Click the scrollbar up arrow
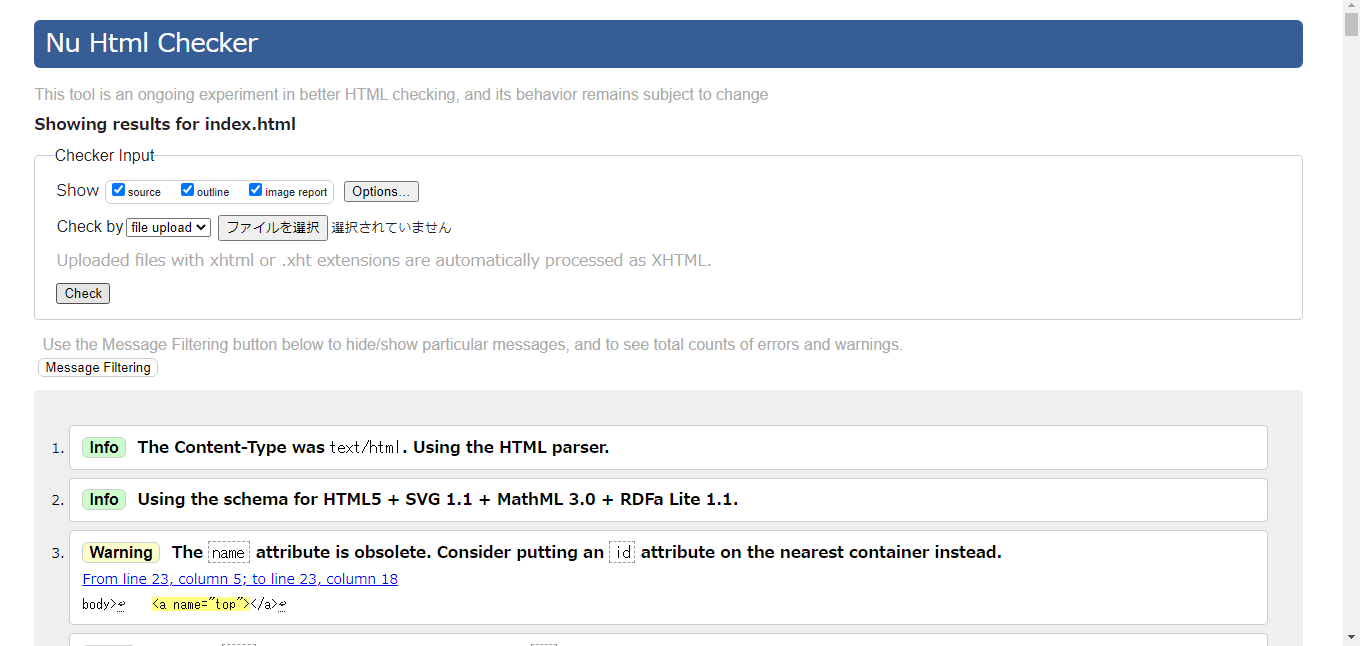Screen dimensions: 1360x646 pyautogui.click(x=1352, y=7)
